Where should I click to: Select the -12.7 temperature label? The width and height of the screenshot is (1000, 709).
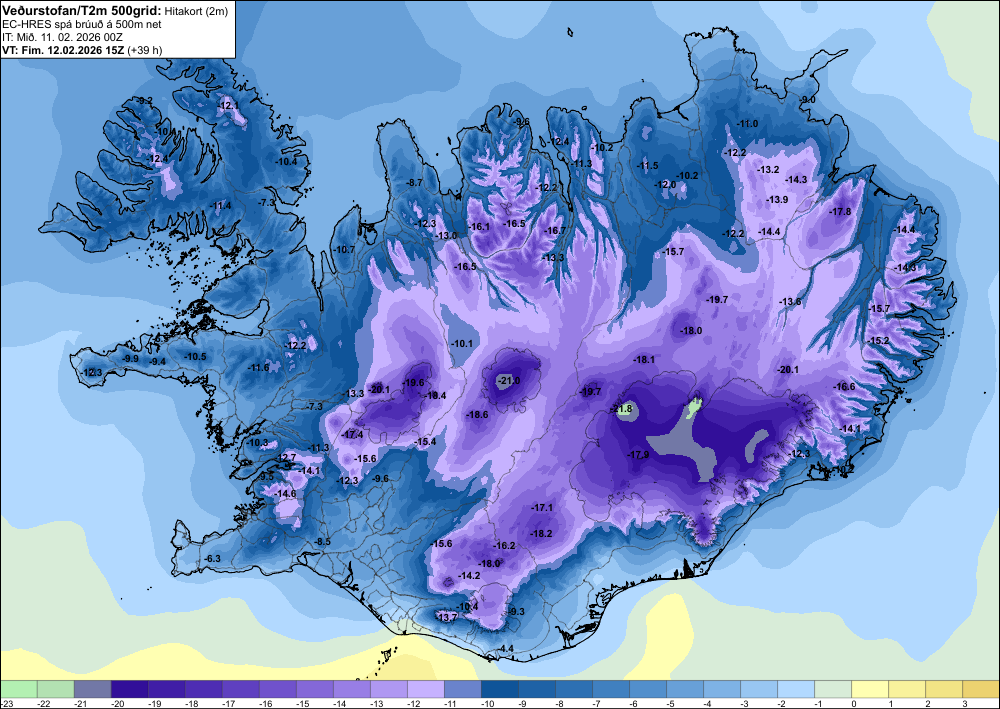[288, 457]
